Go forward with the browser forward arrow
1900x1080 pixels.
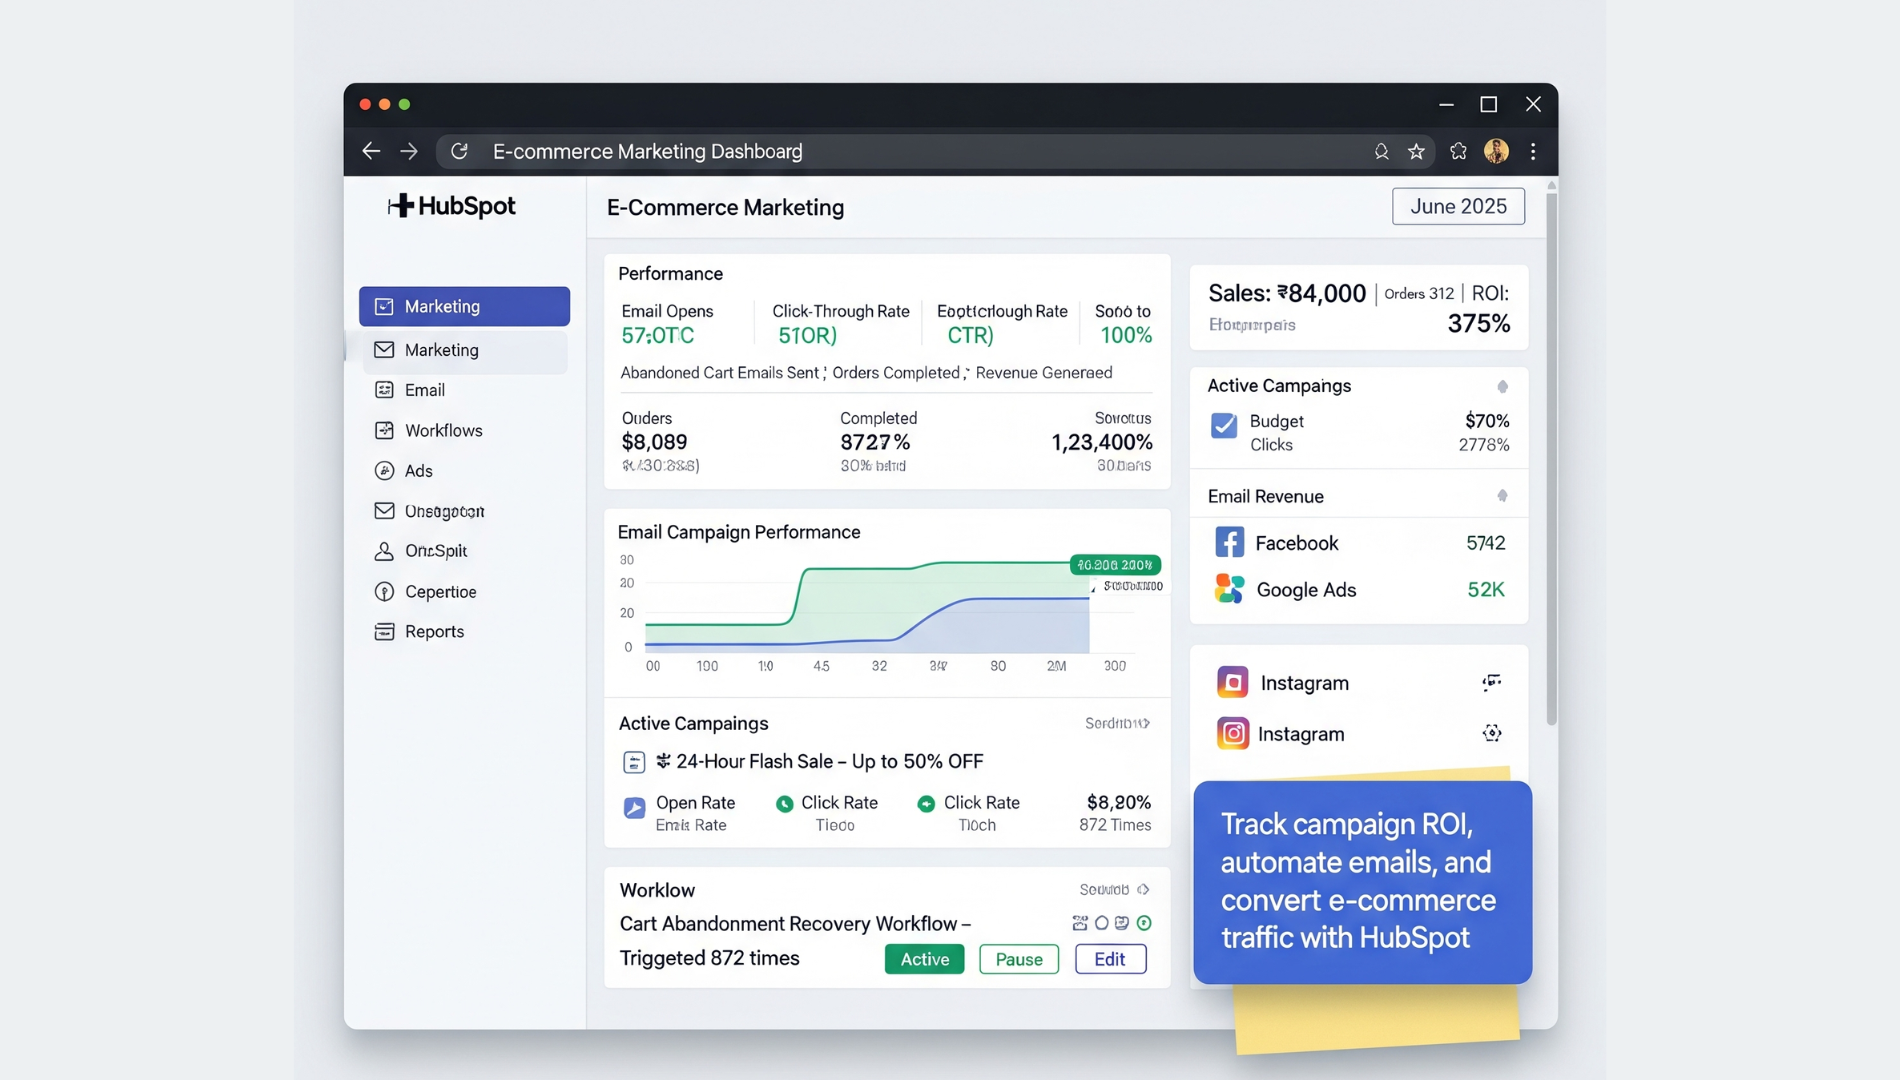click(x=409, y=151)
